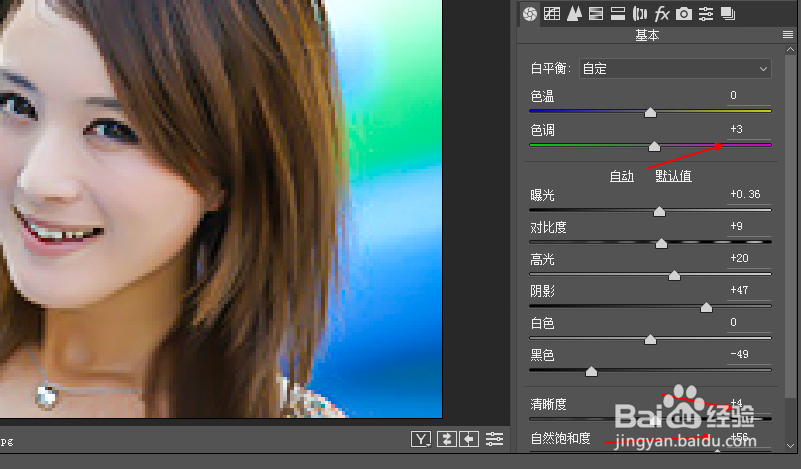Open the Basic panel tab icon

(x=530, y=14)
